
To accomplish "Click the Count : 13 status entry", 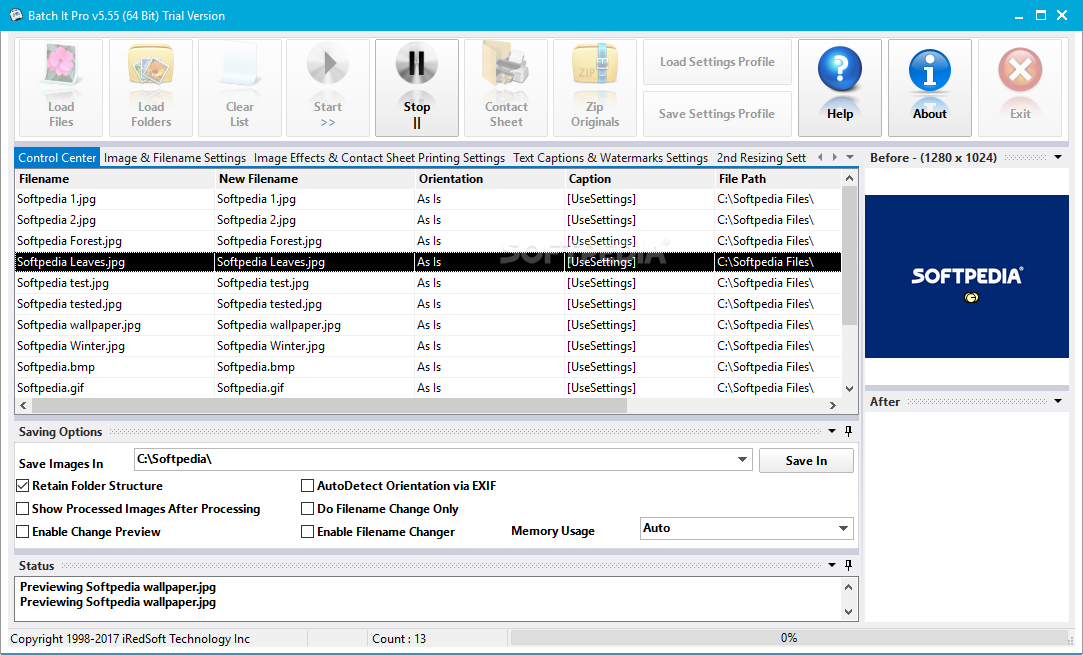I will 399,638.
